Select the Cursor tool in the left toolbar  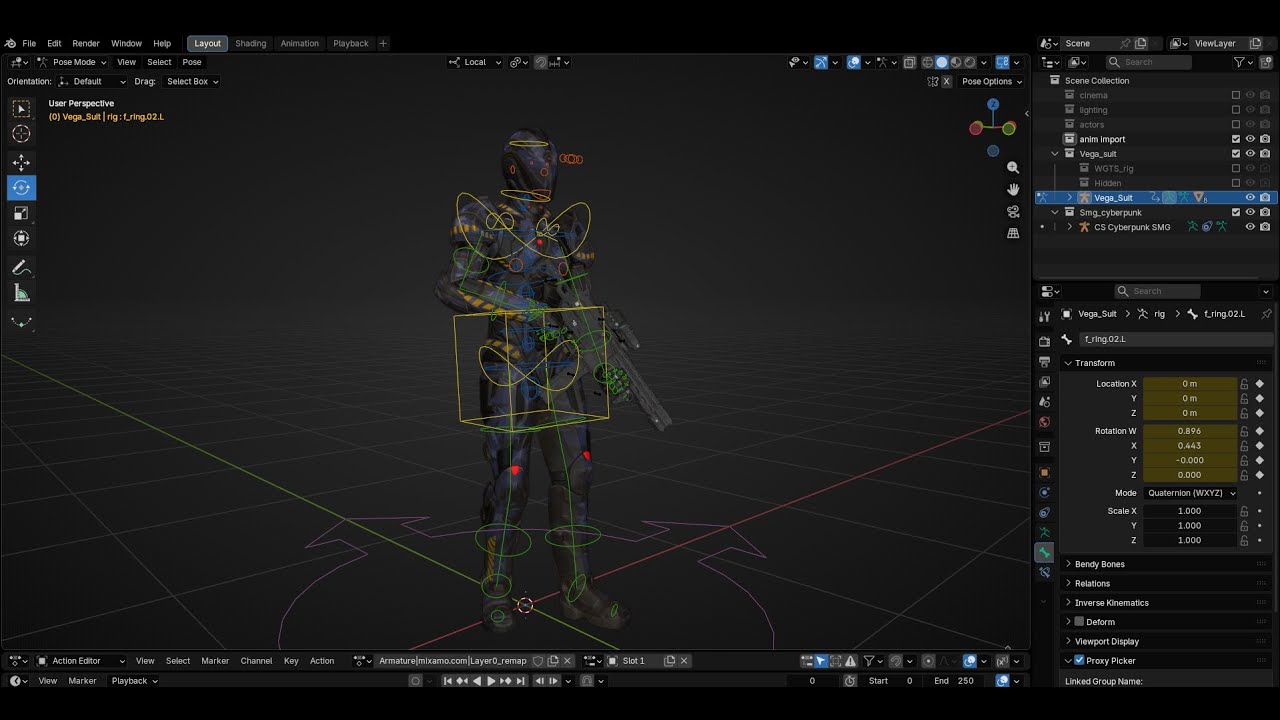[x=21, y=133]
